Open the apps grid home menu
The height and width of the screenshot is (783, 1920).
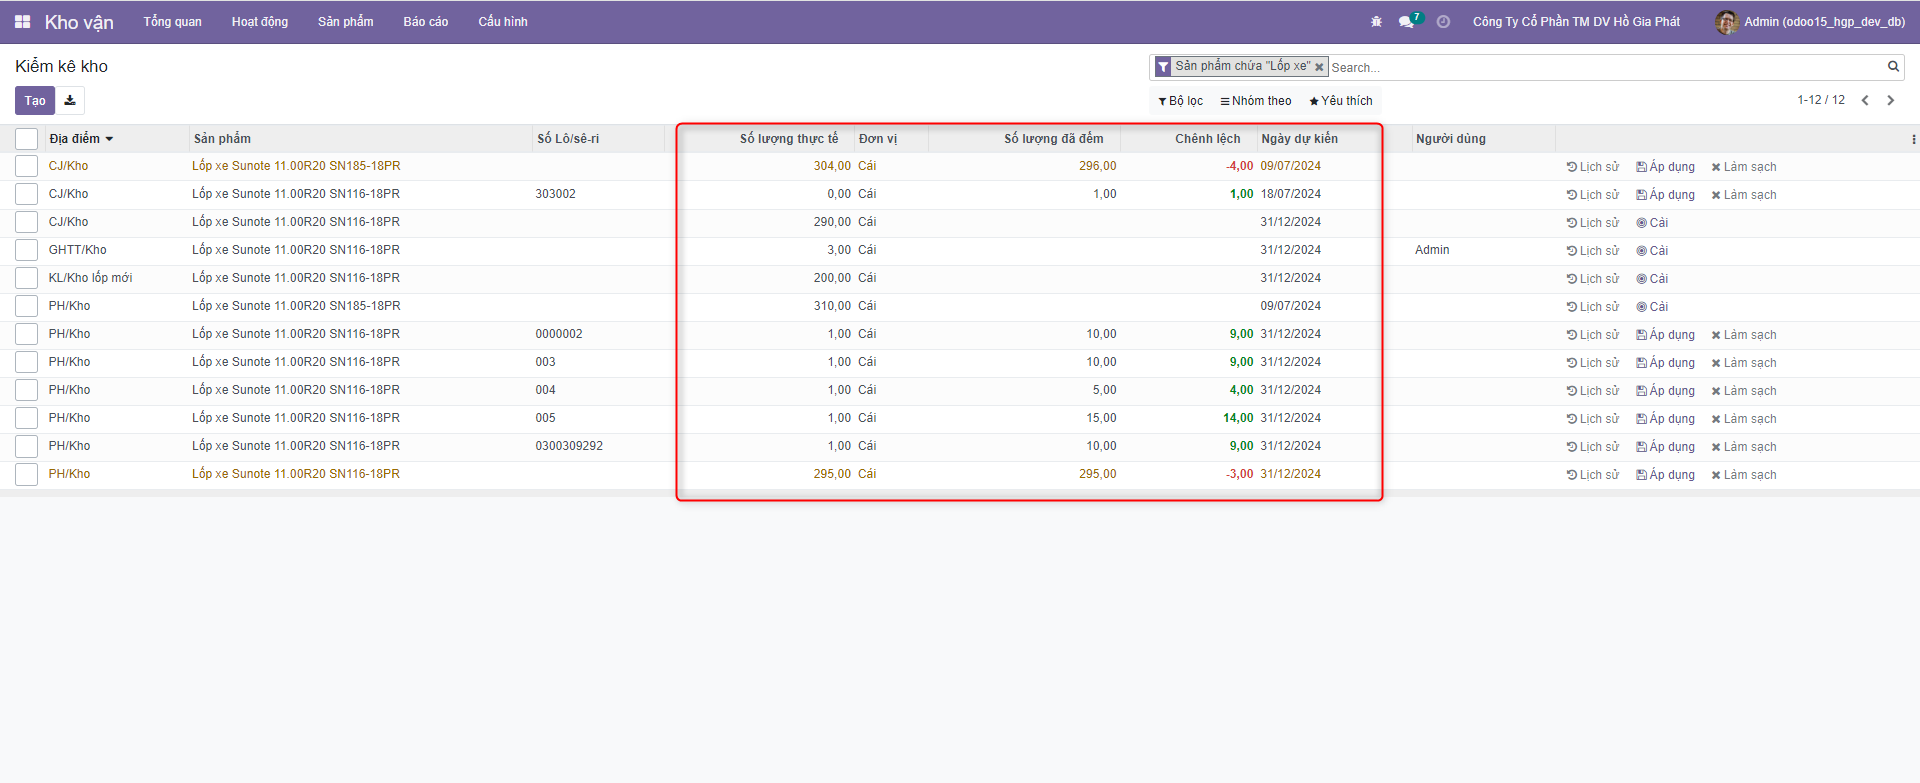click(22, 21)
